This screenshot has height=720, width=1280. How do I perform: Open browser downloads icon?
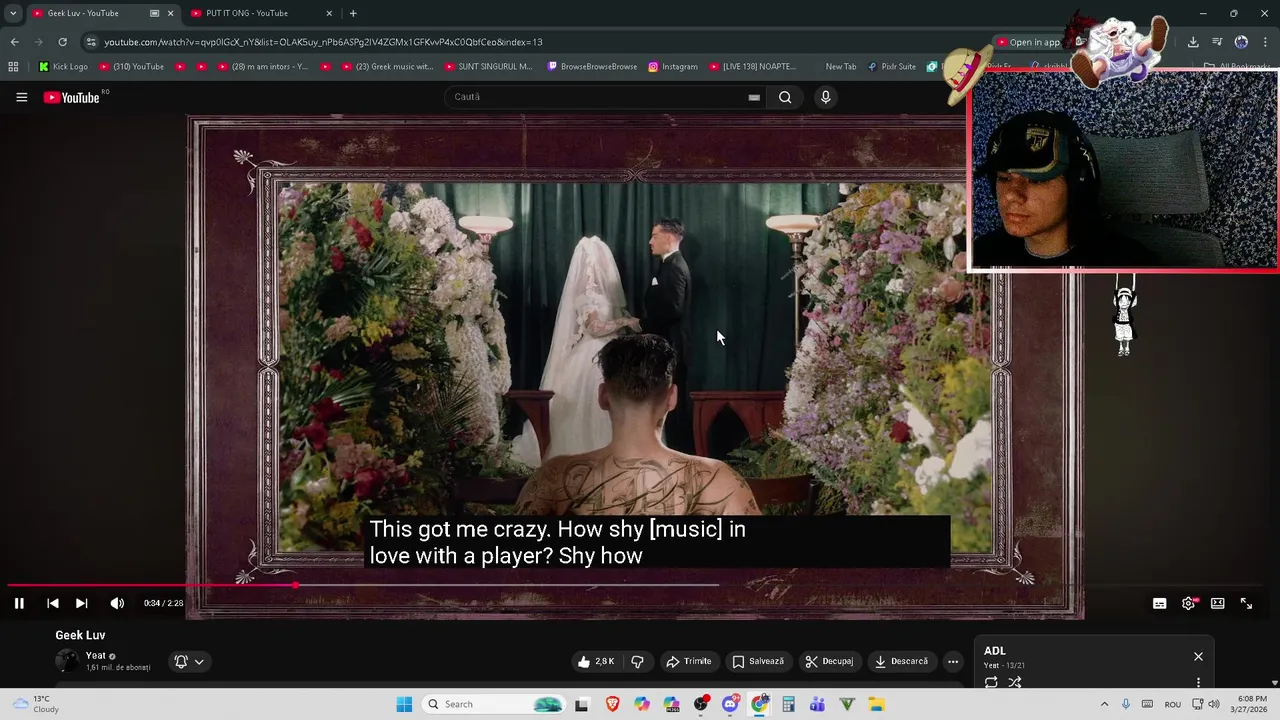tap(1193, 42)
